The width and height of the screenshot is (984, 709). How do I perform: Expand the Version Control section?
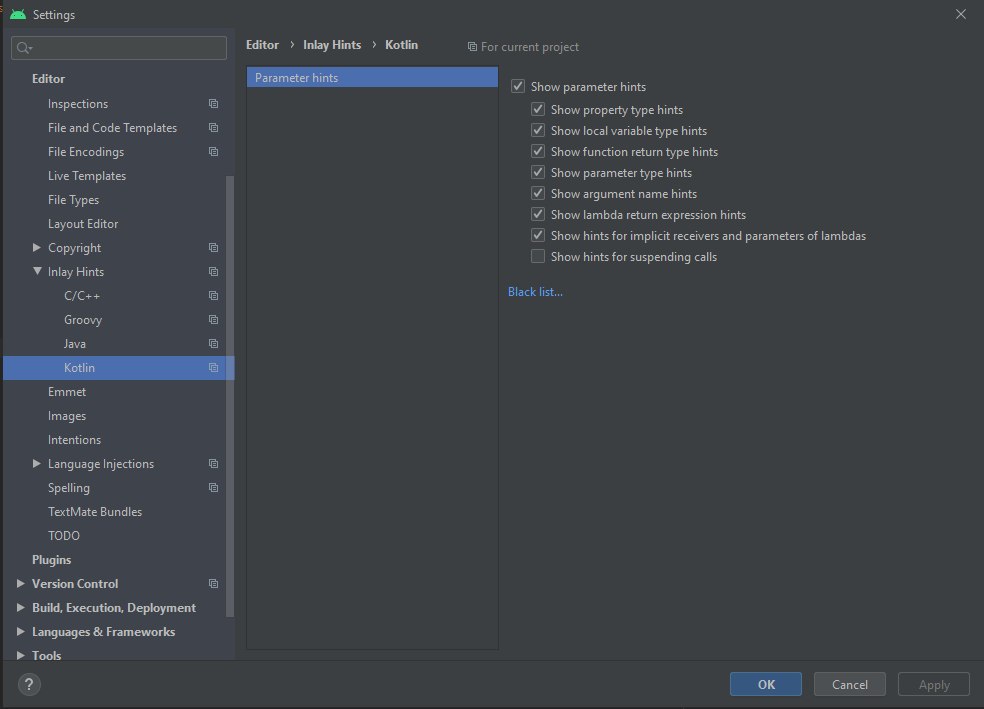point(21,584)
